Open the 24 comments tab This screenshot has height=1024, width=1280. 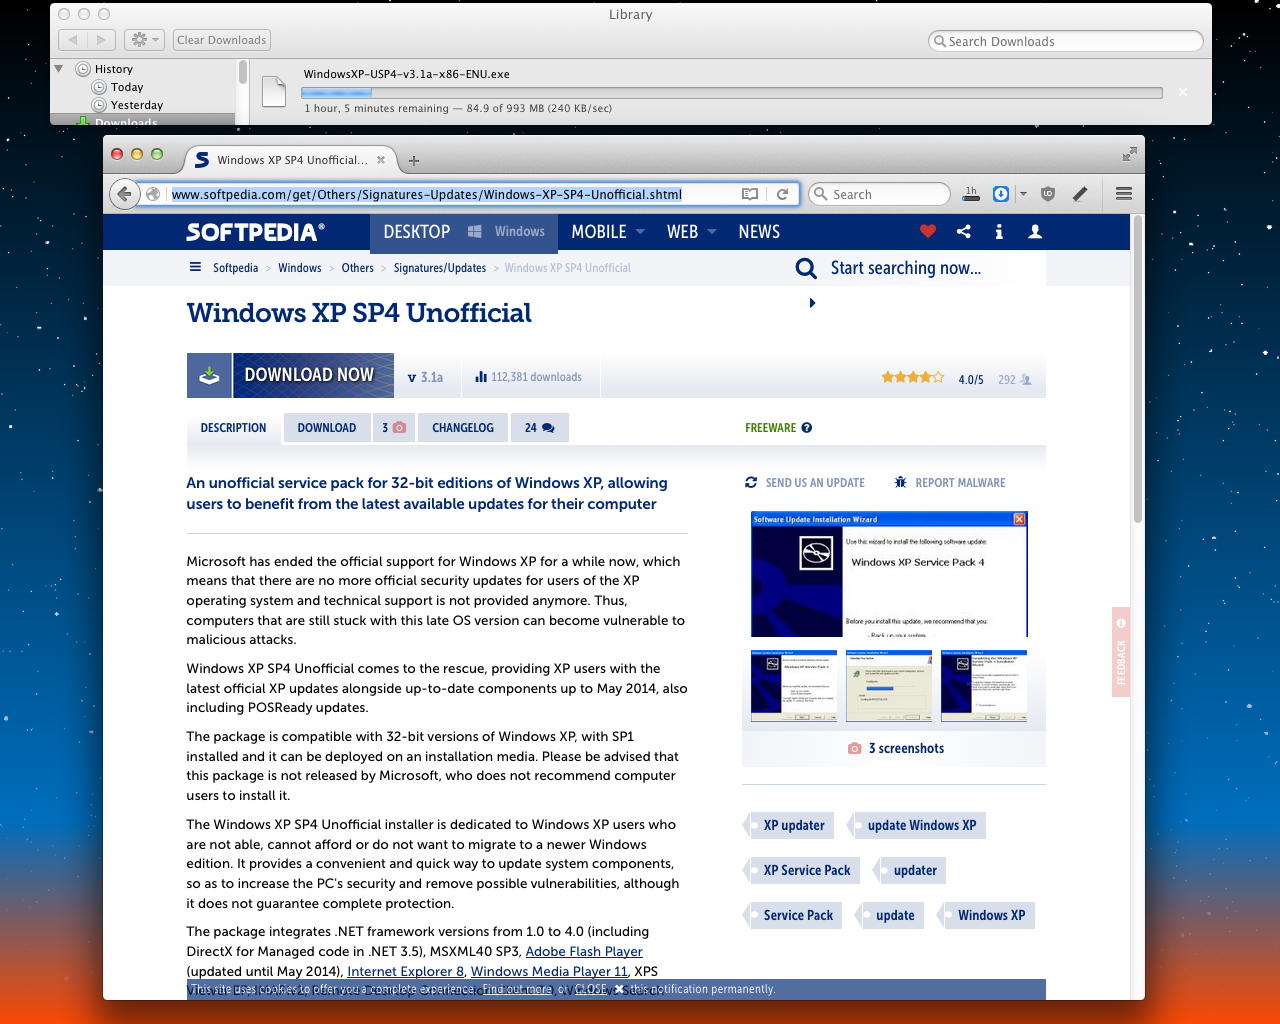pos(539,428)
